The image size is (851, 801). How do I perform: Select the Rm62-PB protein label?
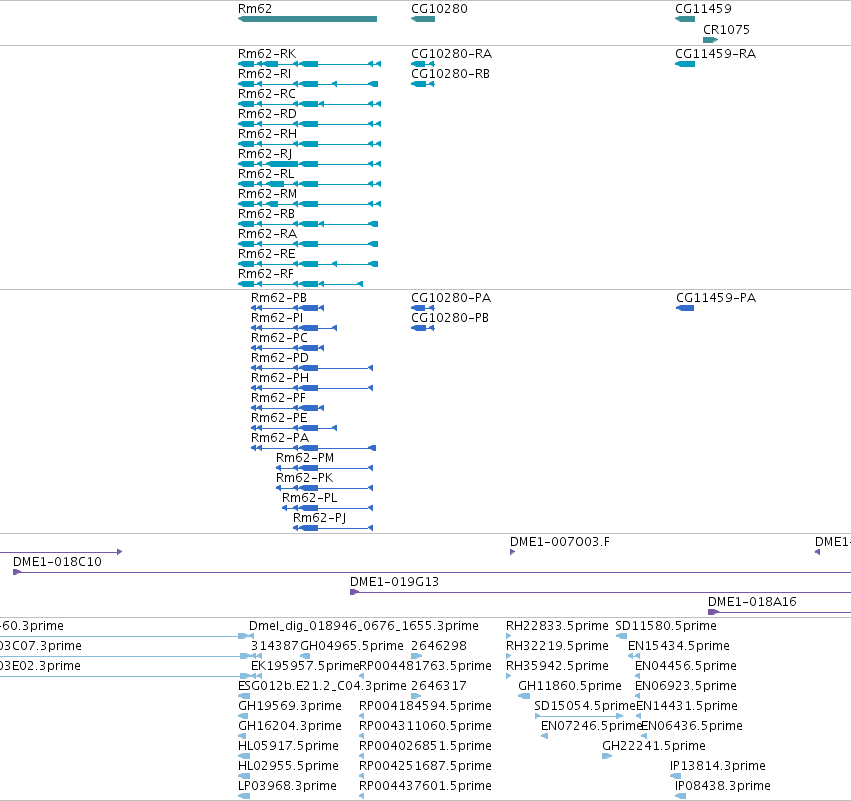coord(278,298)
